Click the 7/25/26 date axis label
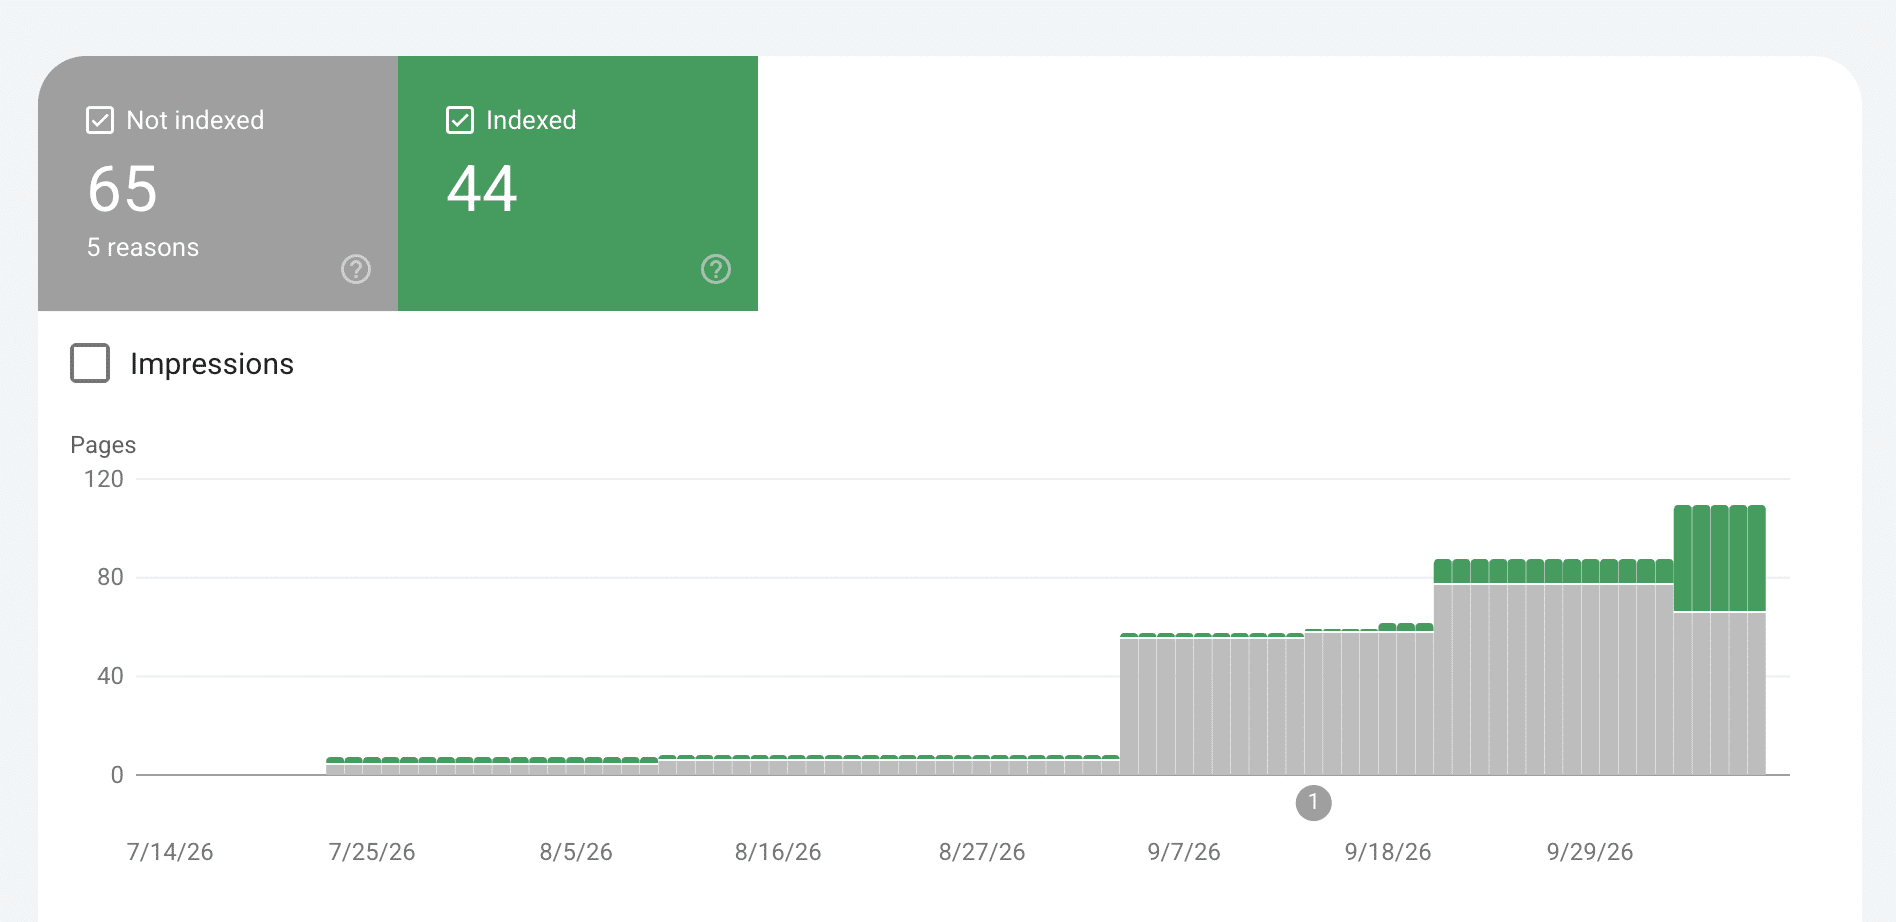Viewport: 1896px width, 922px height. pos(372,852)
